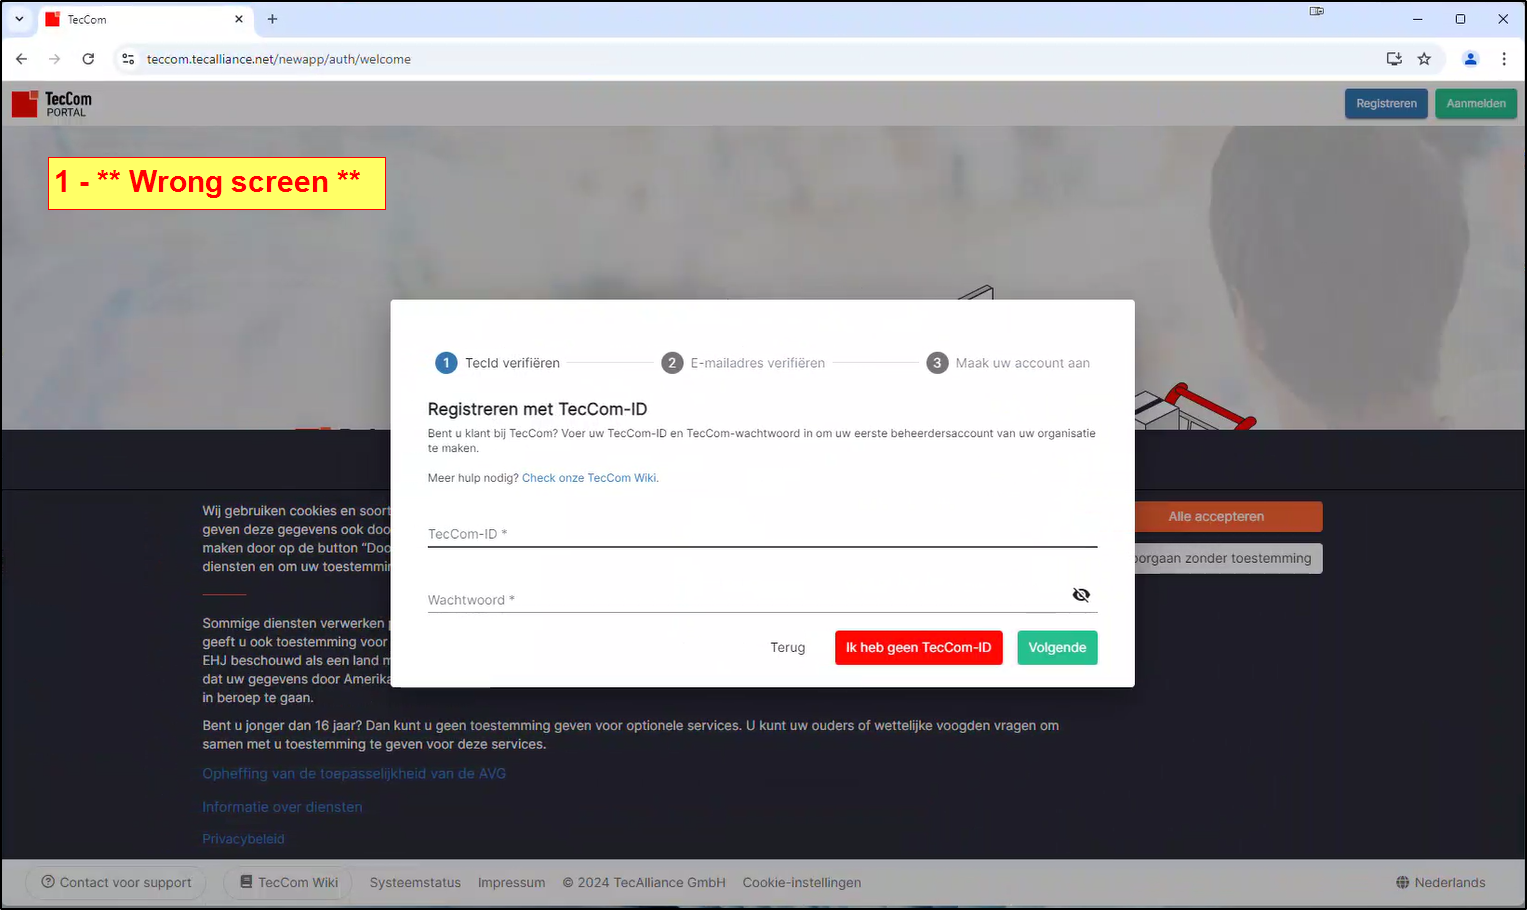Open Opheffing van de toepasselijkheid van de AVG

[x=354, y=774]
